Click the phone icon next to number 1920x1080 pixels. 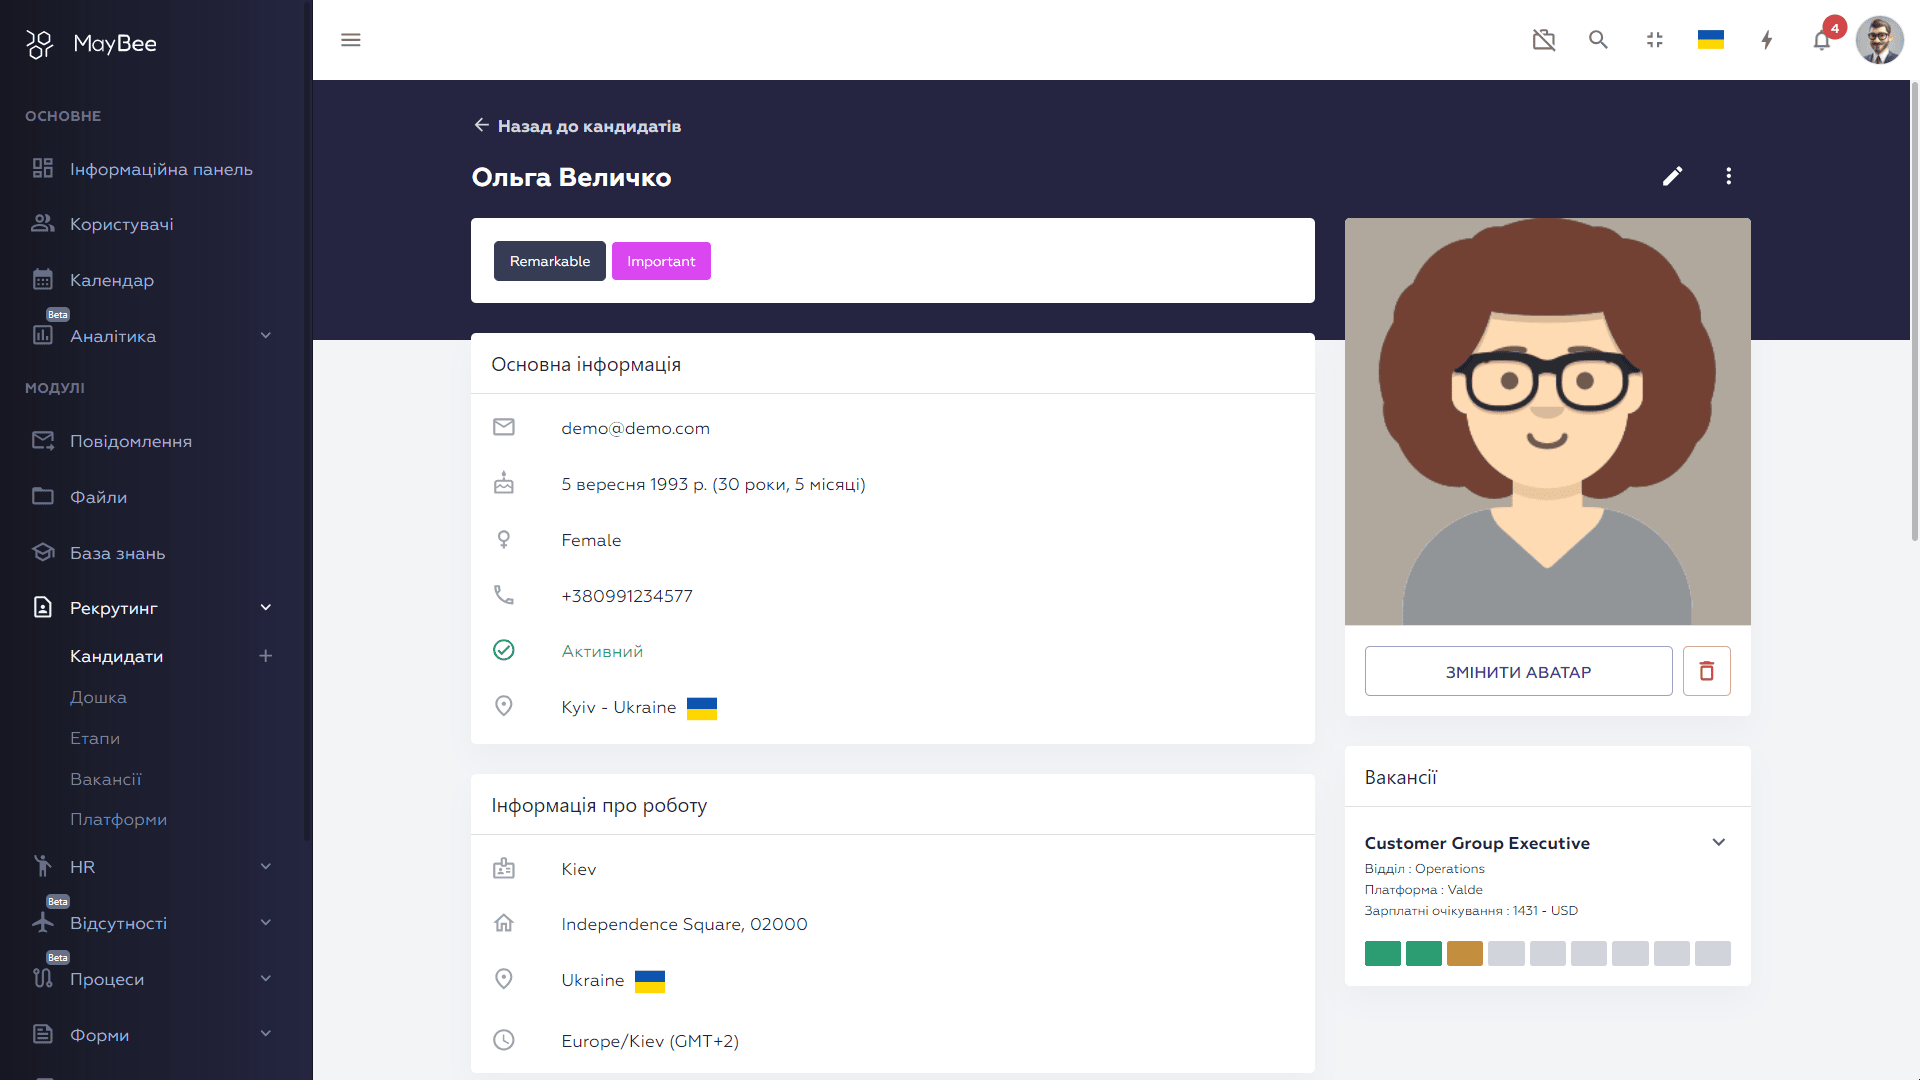tap(504, 595)
